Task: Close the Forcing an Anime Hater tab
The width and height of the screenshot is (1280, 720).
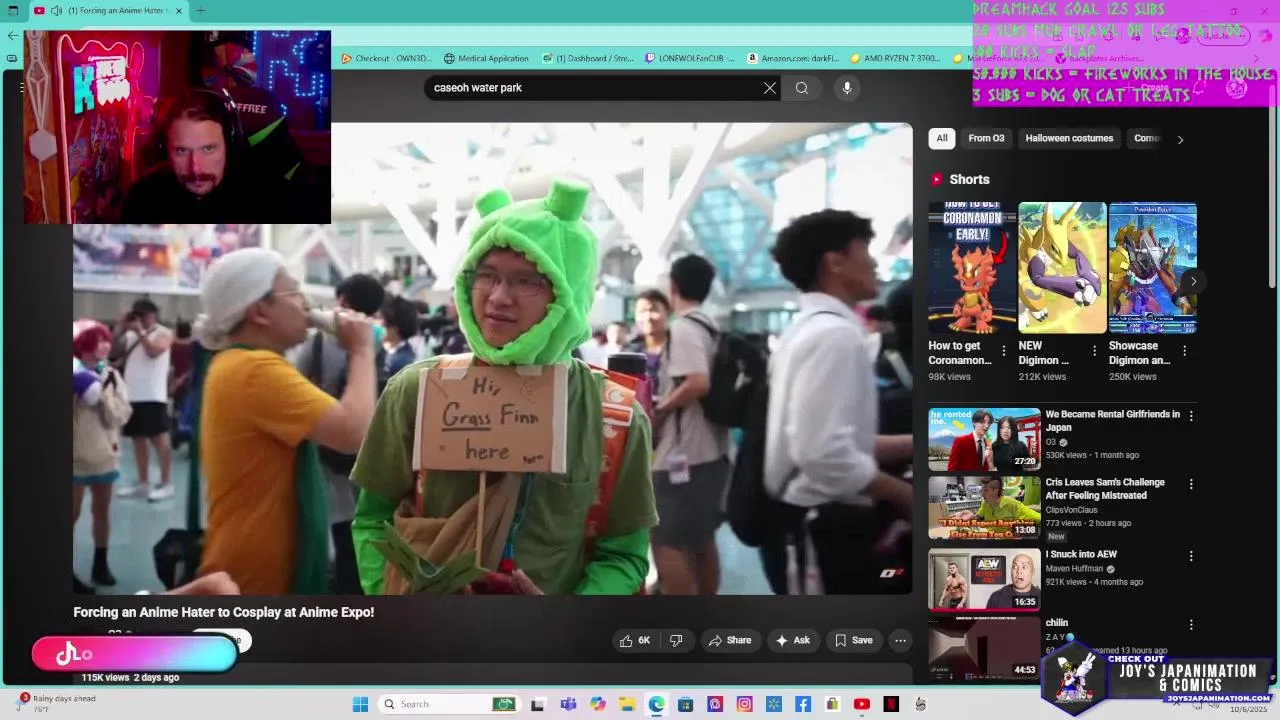Action: click(179, 11)
